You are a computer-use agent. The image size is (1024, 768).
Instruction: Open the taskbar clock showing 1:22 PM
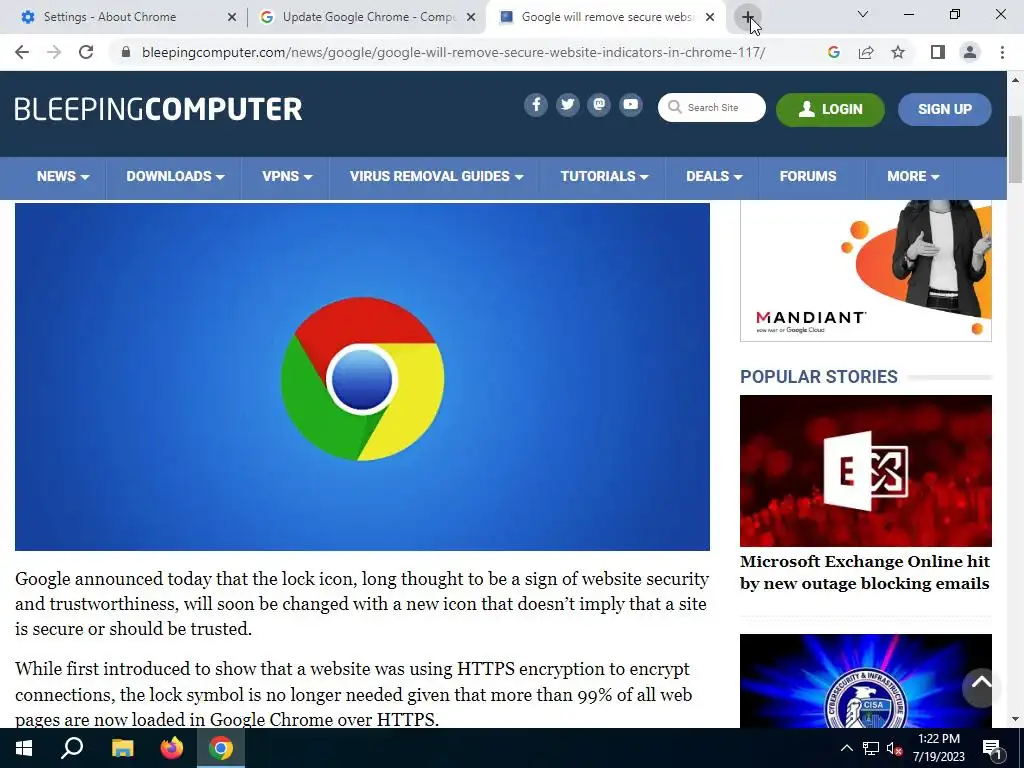[938, 748]
